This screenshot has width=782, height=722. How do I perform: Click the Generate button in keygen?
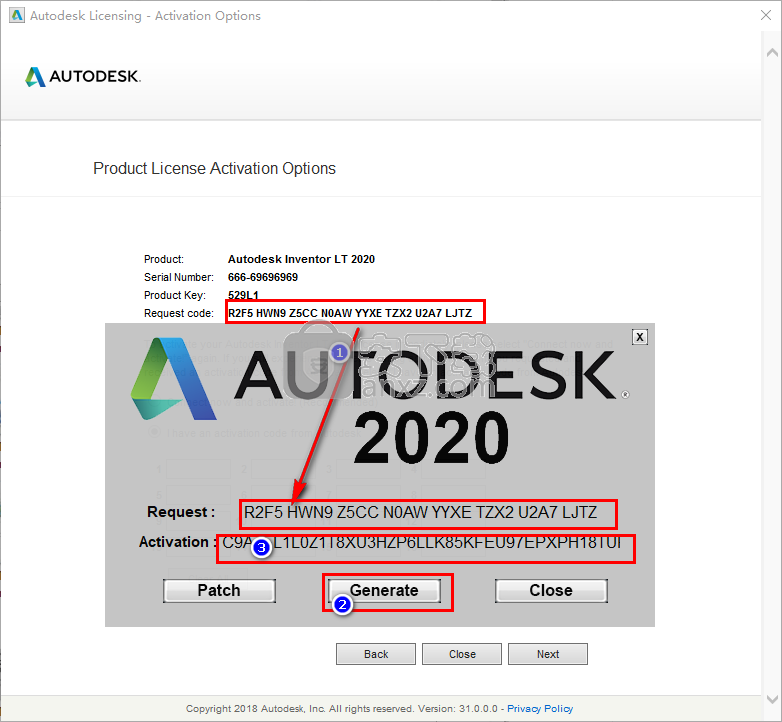click(384, 590)
